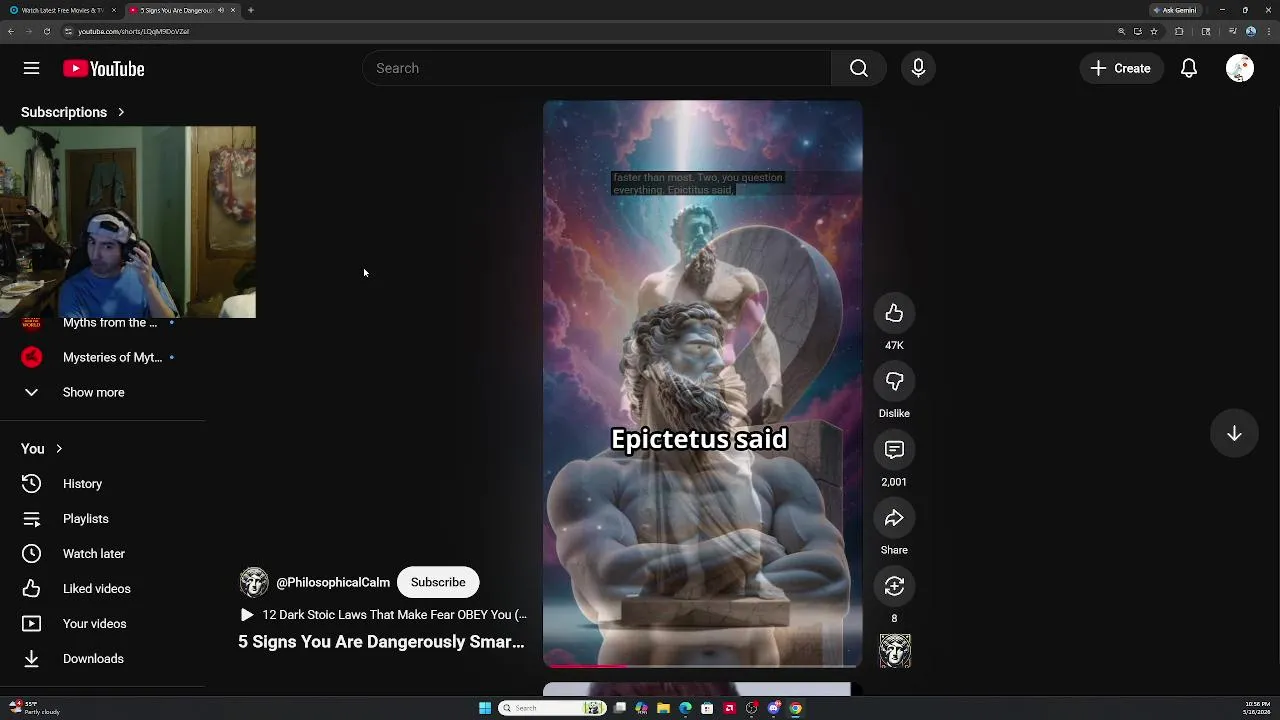Open Your videos in the sidebar
1280x720 pixels.
pos(102,624)
